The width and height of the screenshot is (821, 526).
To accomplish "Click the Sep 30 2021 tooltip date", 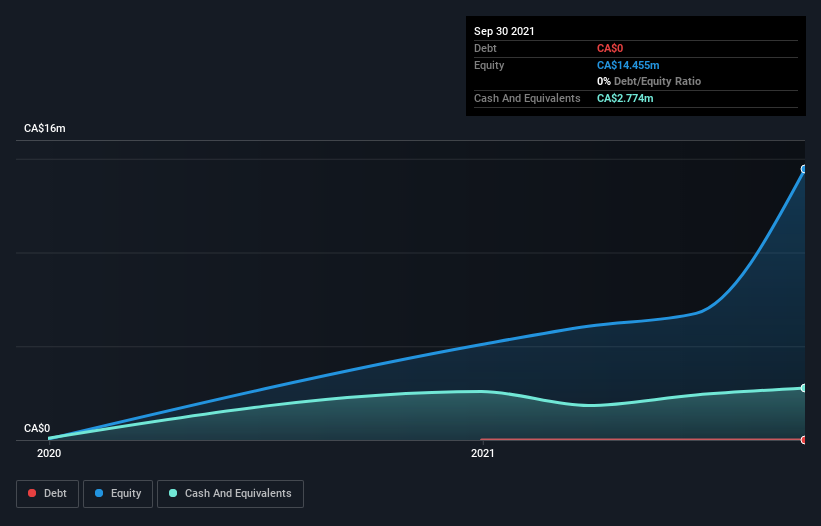I will pos(504,31).
